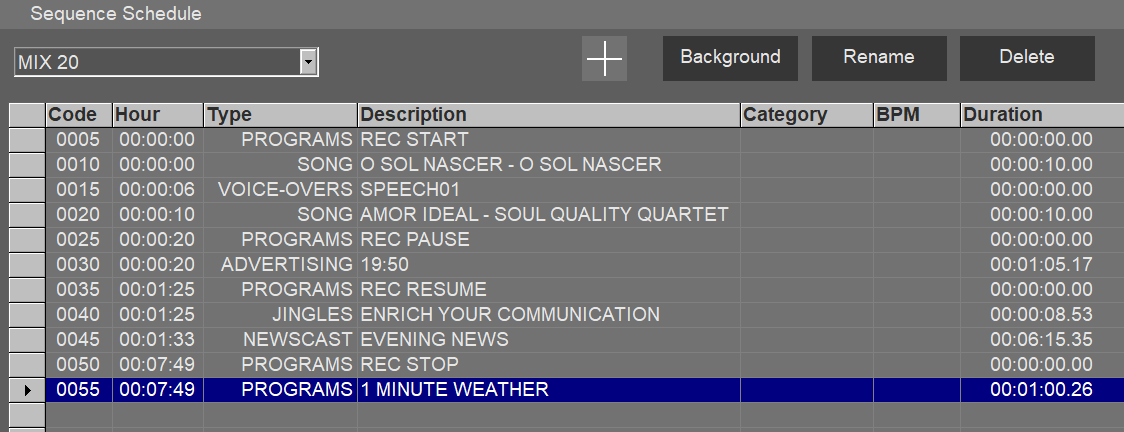Open the MIX 20 sequence dropdown
The image size is (1124, 432).
point(309,62)
